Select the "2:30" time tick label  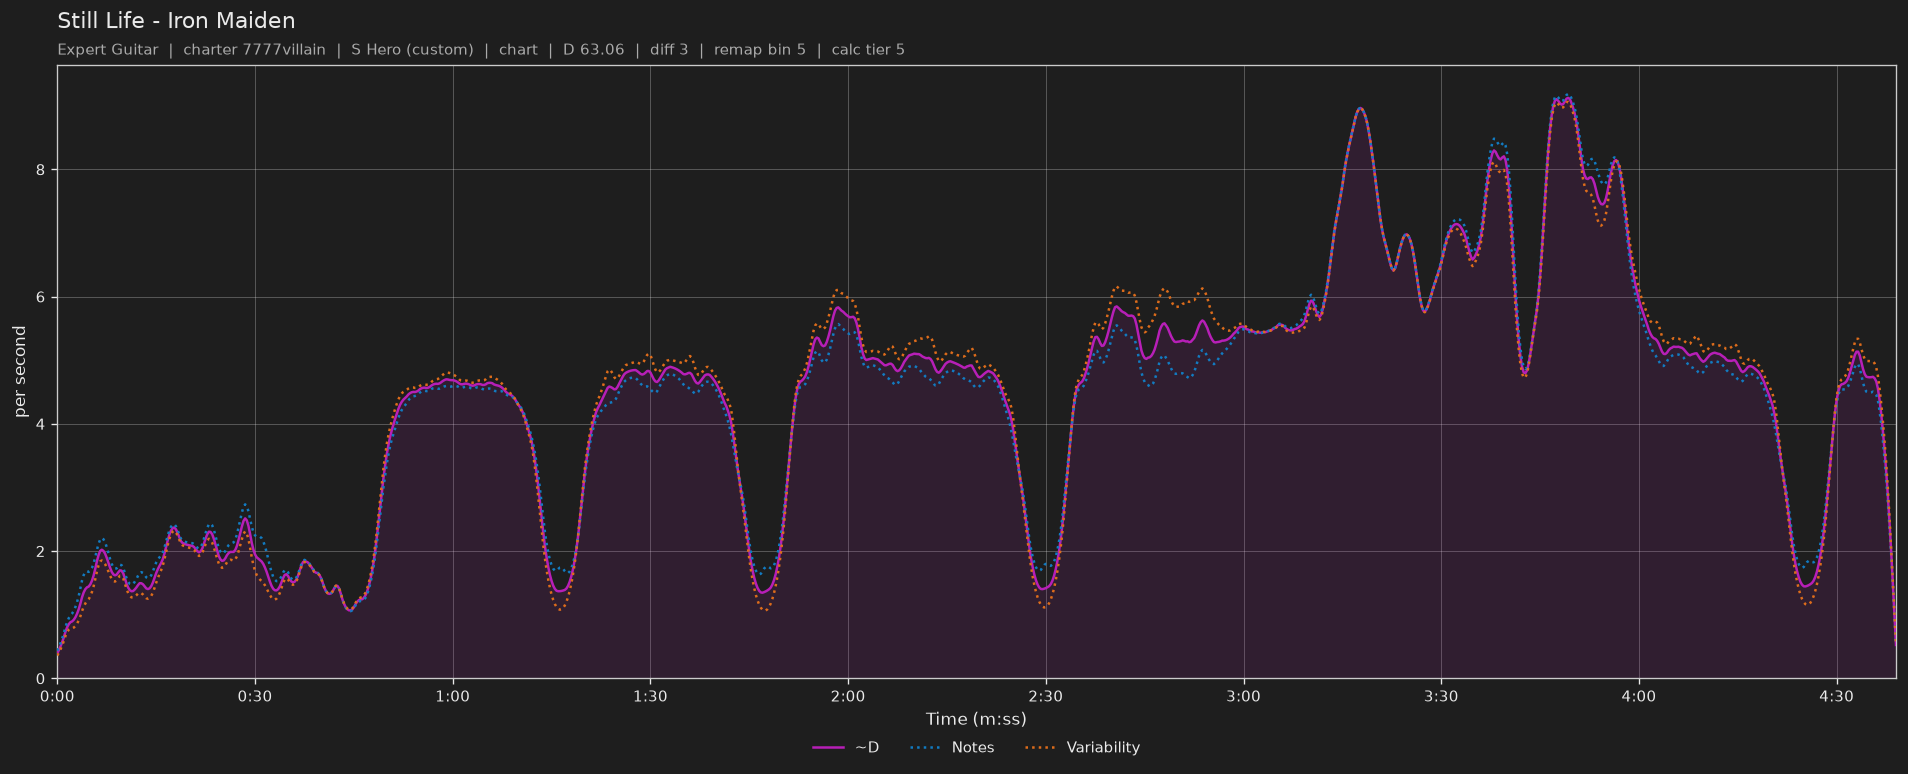click(x=1046, y=696)
